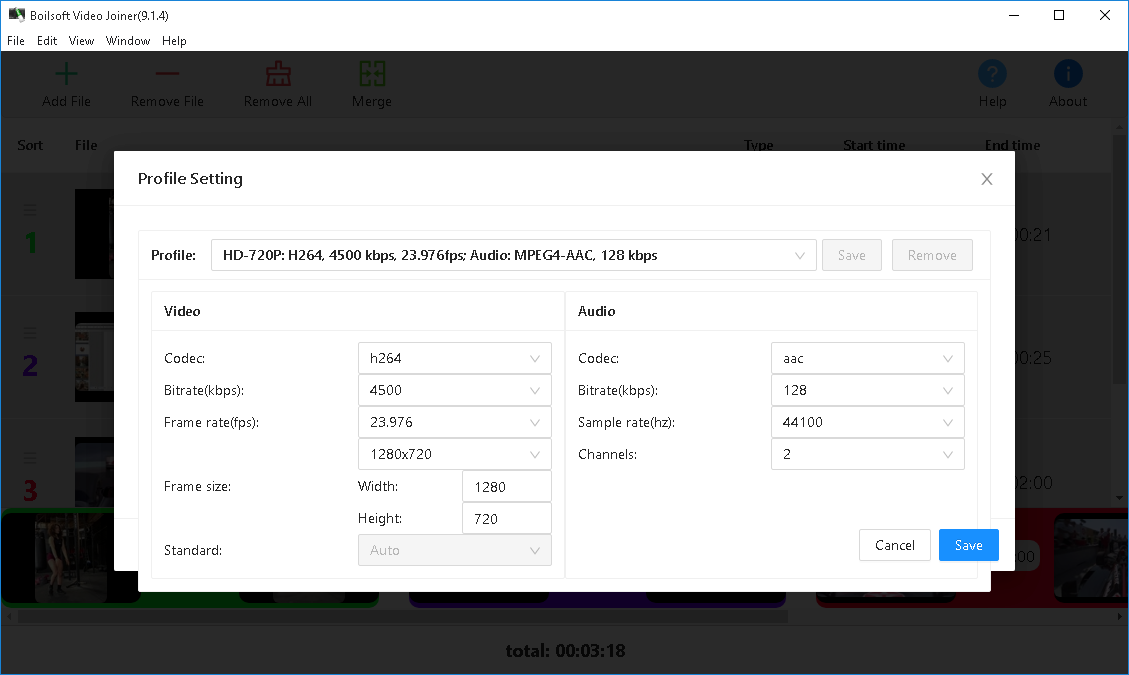1129x675 pixels.
Task: Click the Width input field
Action: 506,487
